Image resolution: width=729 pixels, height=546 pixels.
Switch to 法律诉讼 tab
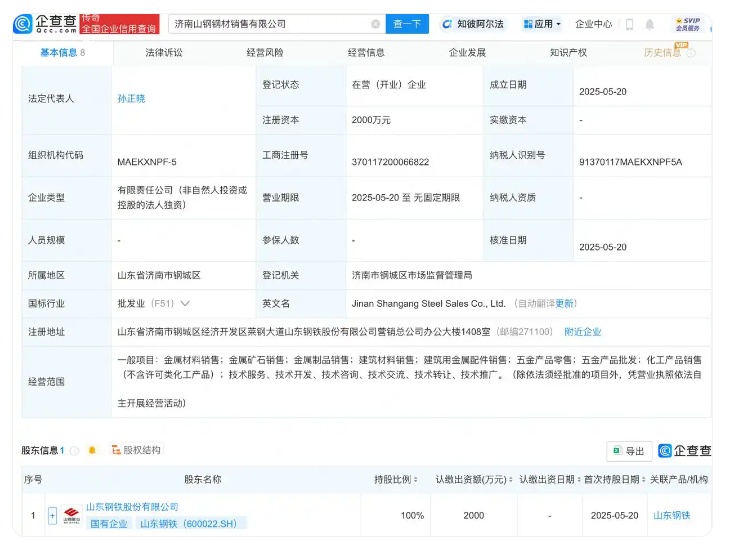coord(164,53)
